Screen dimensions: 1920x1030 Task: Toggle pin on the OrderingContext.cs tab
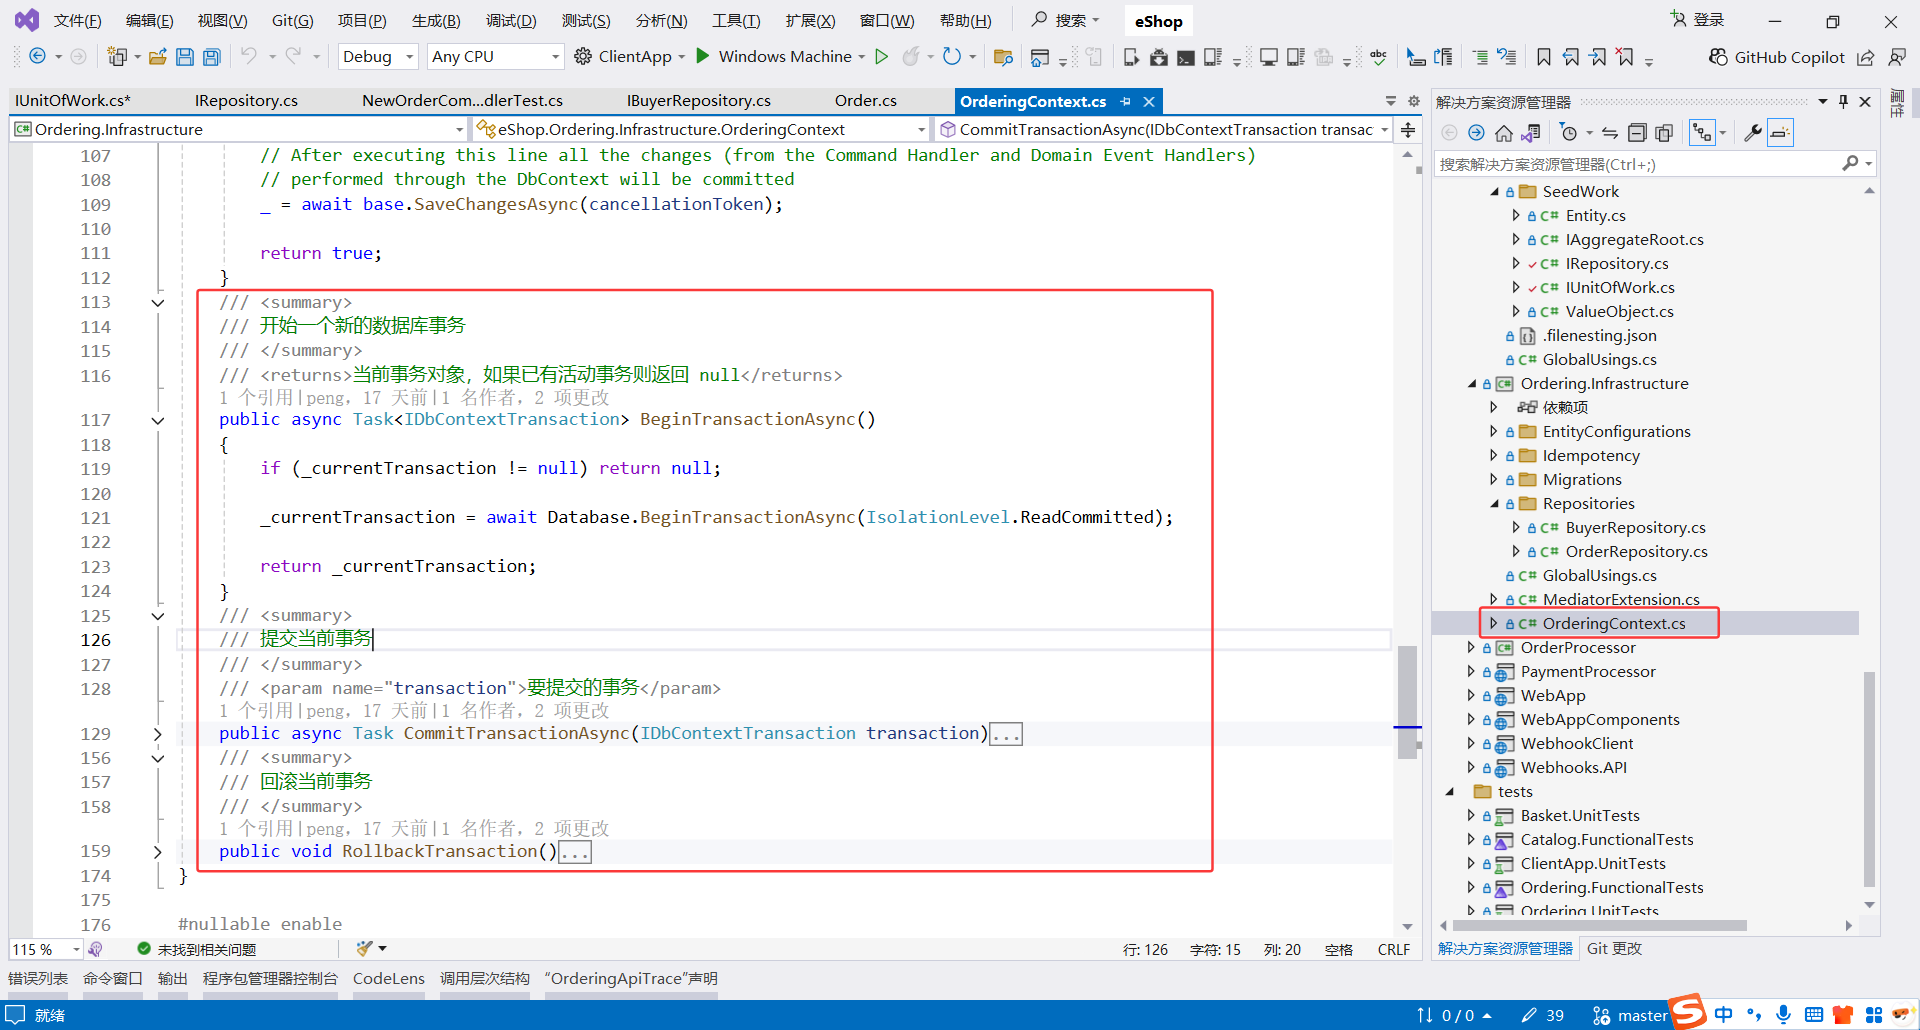click(x=1126, y=101)
